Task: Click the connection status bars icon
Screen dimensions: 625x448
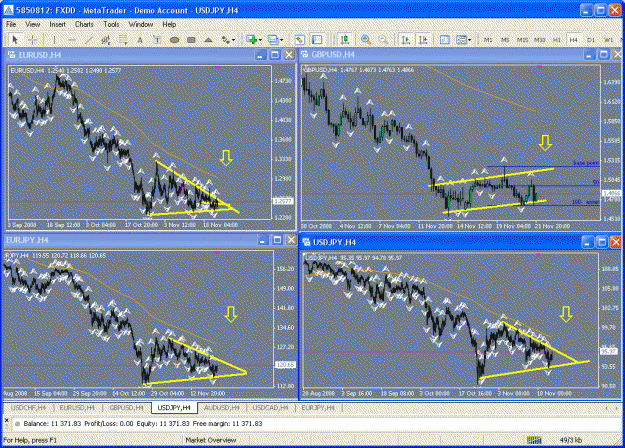Action: (534, 440)
